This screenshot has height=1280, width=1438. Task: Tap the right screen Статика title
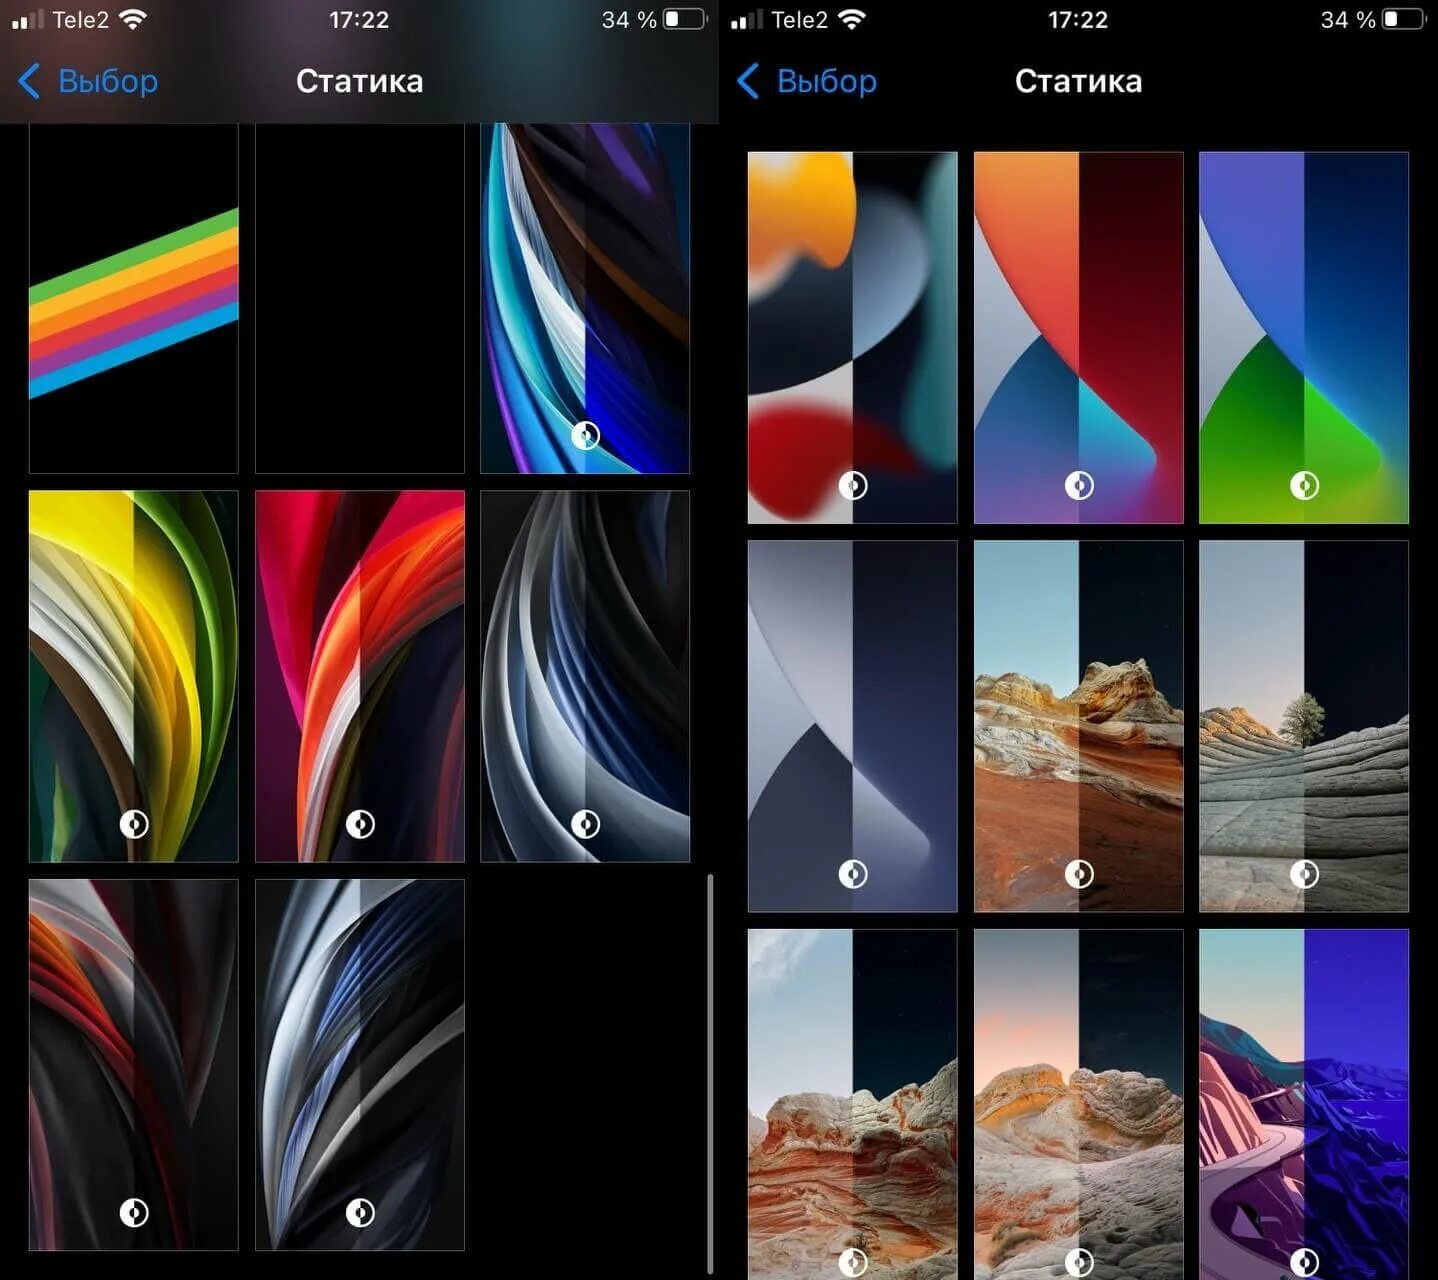(x=1079, y=81)
